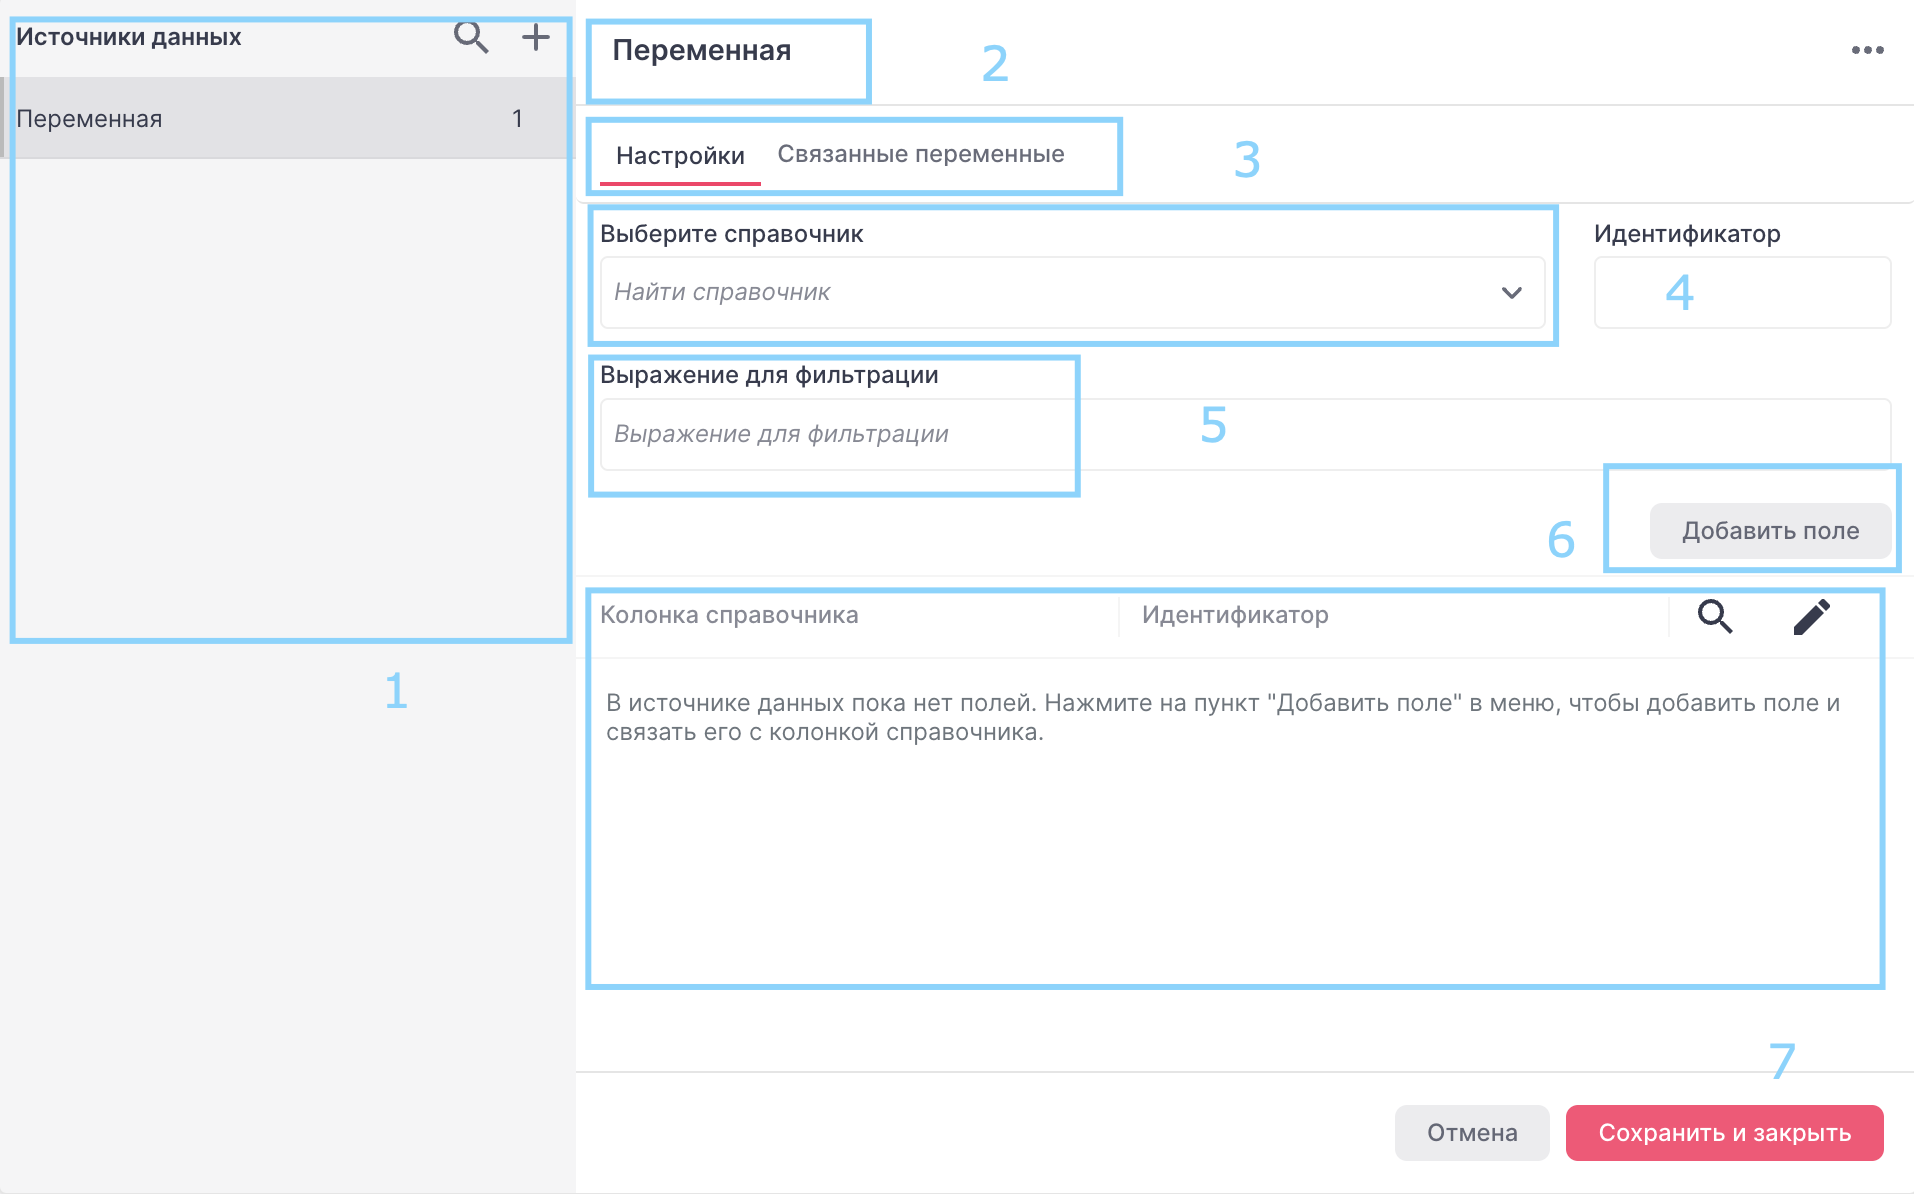
Task: Click into the Найти справочник combo box
Action: pyautogui.click(x=1040, y=293)
